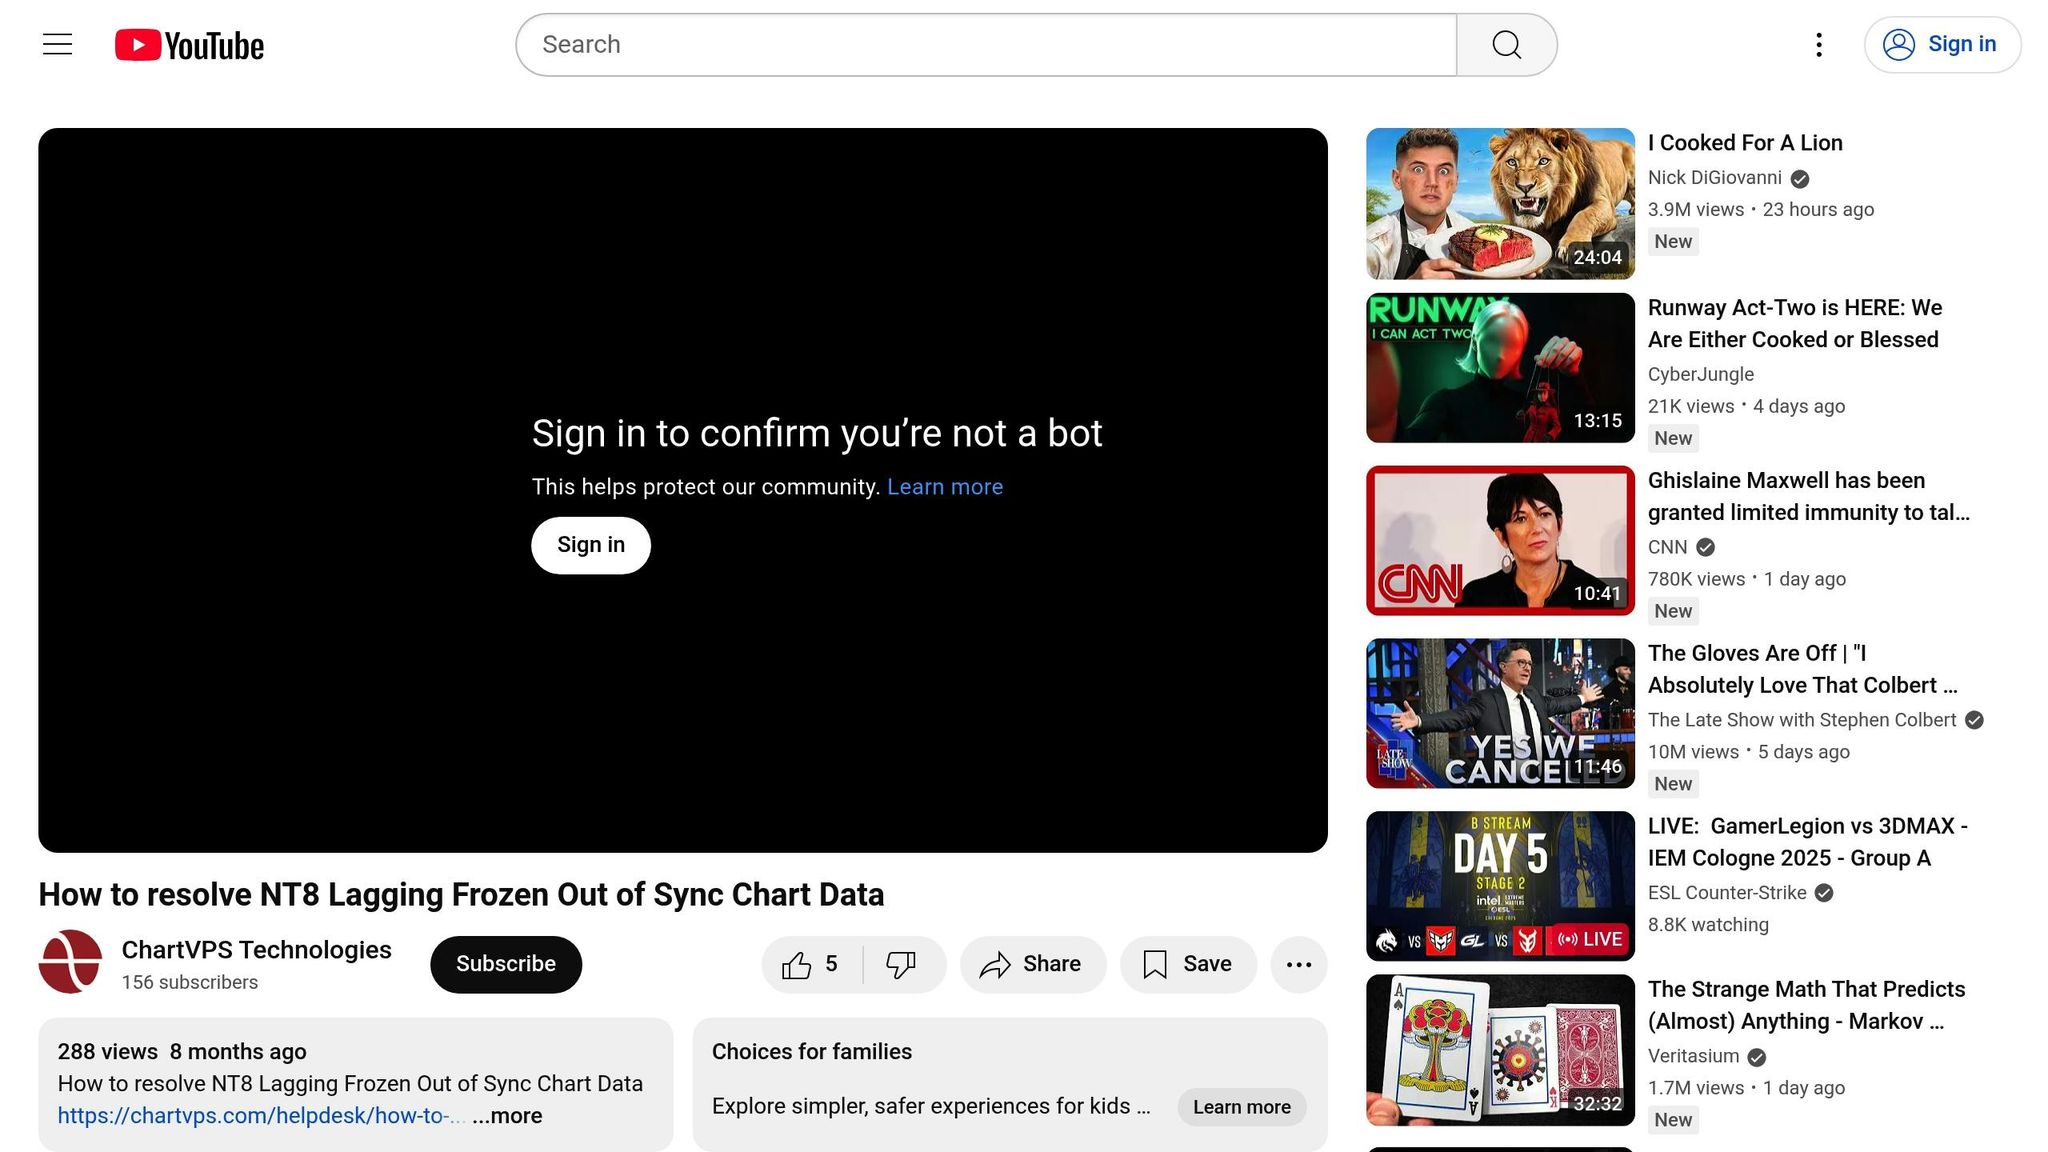The image size is (2048, 1152).
Task: Open the I Cooked For A Lion thumbnail
Action: click(1499, 203)
